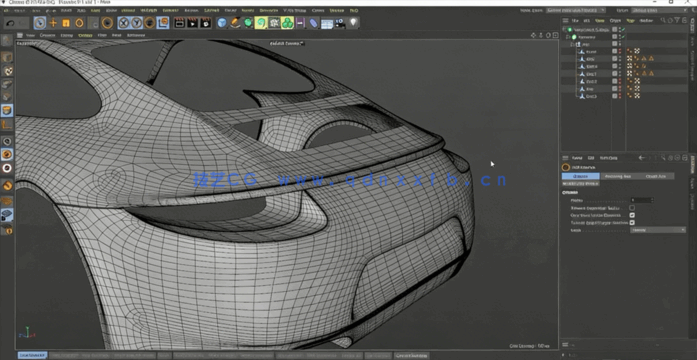The image size is (697, 360).
Task: Switch to the Object Axis tab
Action: [656, 176]
